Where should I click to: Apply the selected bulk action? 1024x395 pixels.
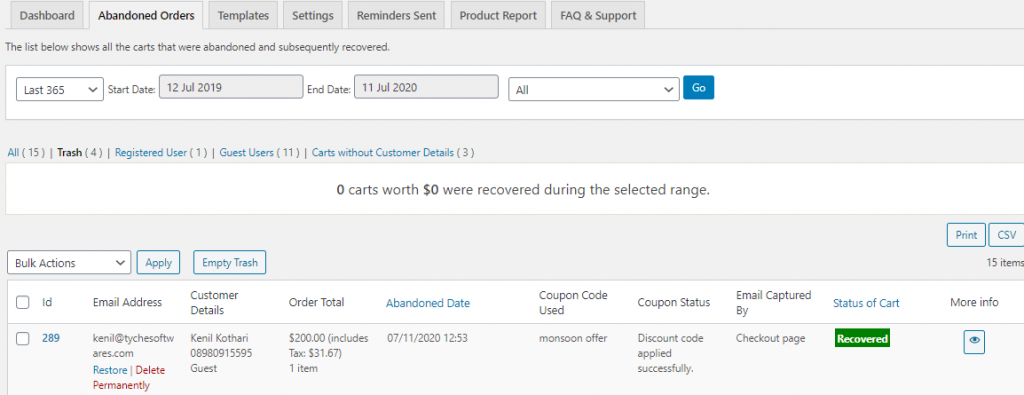159,262
